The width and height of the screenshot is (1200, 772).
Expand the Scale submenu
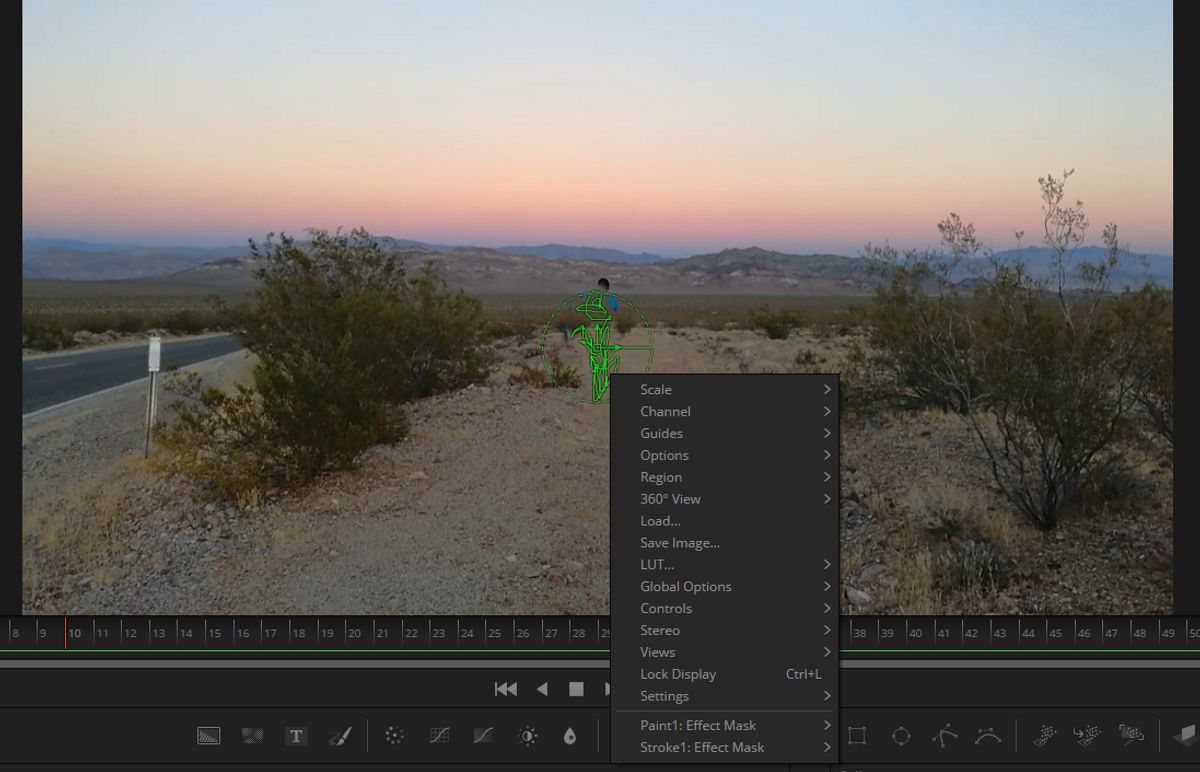656,389
